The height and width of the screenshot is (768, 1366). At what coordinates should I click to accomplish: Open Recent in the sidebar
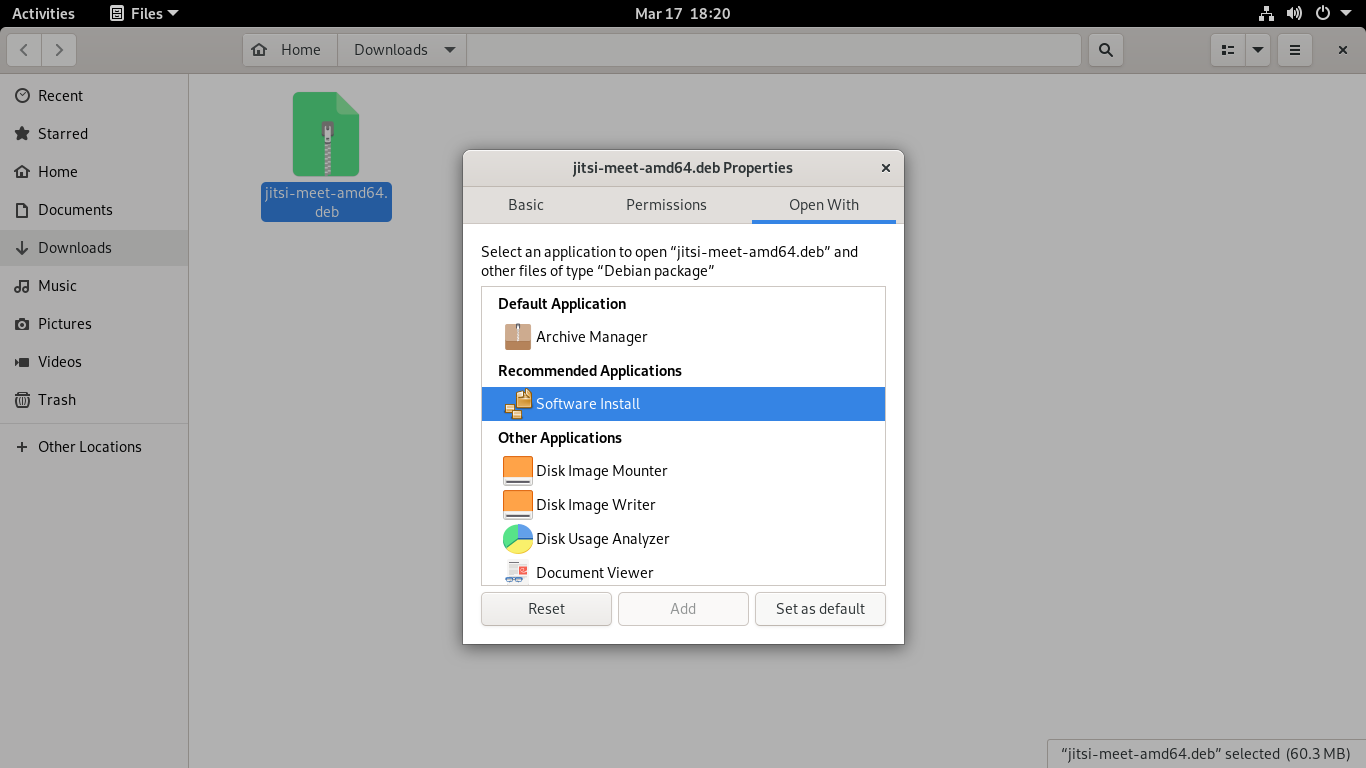tap(94, 96)
